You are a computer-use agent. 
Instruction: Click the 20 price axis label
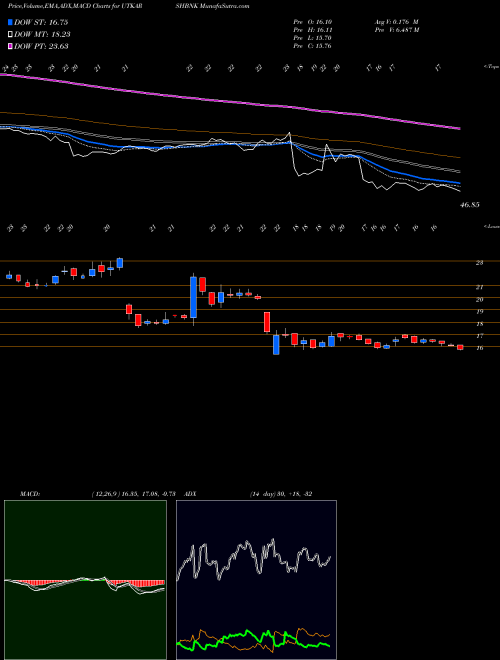coord(479,300)
